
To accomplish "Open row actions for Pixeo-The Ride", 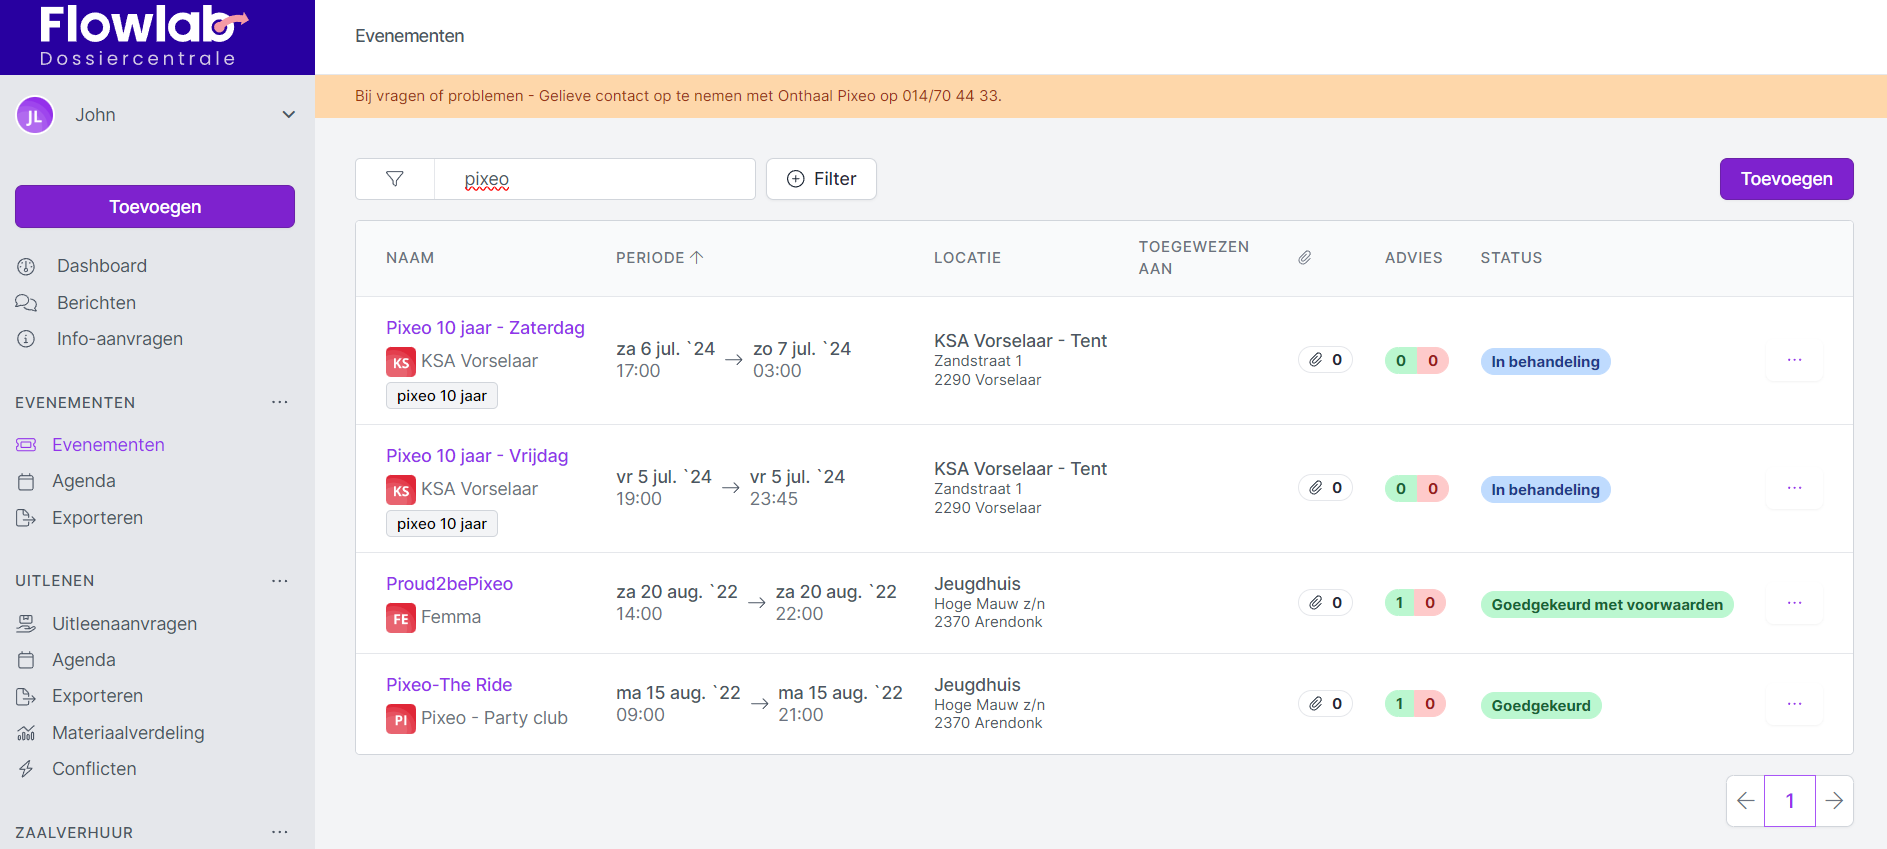I will (x=1794, y=704).
